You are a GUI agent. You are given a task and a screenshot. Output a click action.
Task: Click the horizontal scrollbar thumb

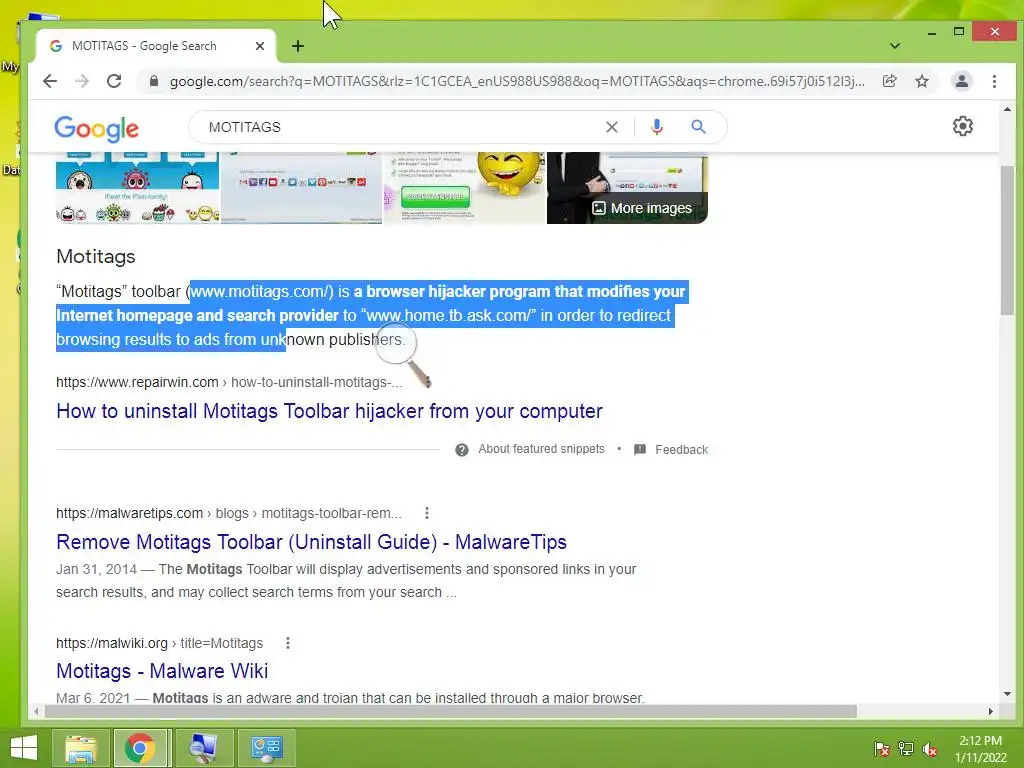point(450,711)
